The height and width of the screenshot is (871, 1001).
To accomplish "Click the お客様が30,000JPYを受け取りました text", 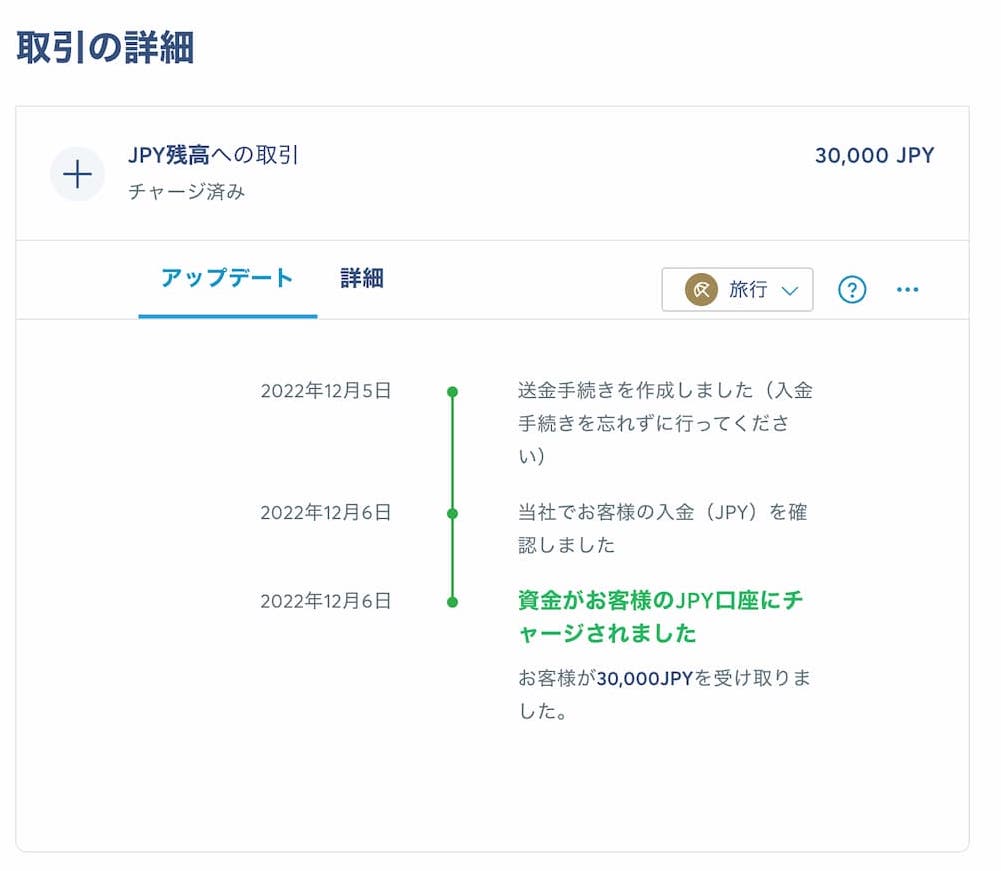I will pos(664,694).
